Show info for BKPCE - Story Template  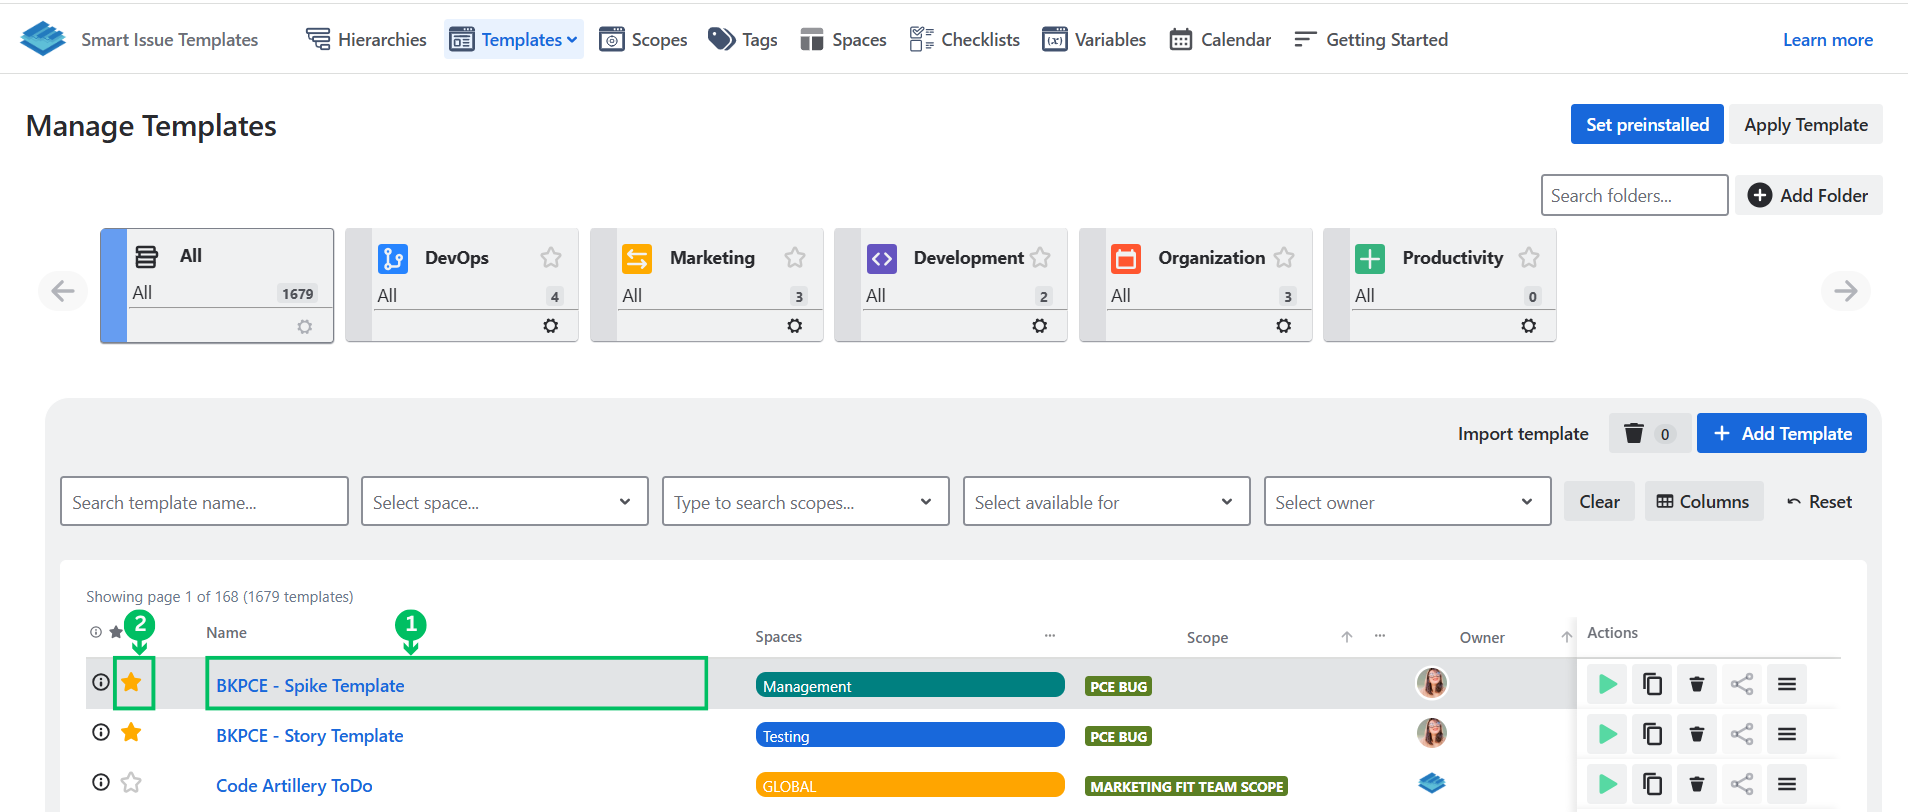(x=101, y=732)
